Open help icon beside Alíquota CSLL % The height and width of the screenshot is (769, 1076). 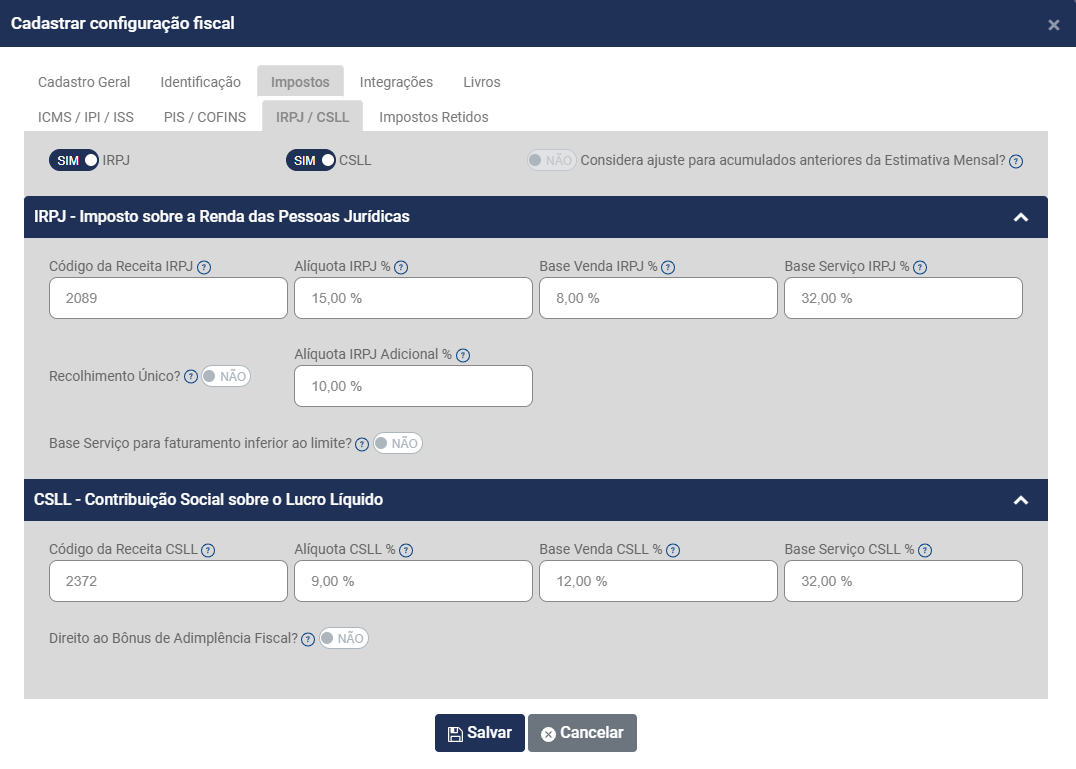click(x=406, y=550)
